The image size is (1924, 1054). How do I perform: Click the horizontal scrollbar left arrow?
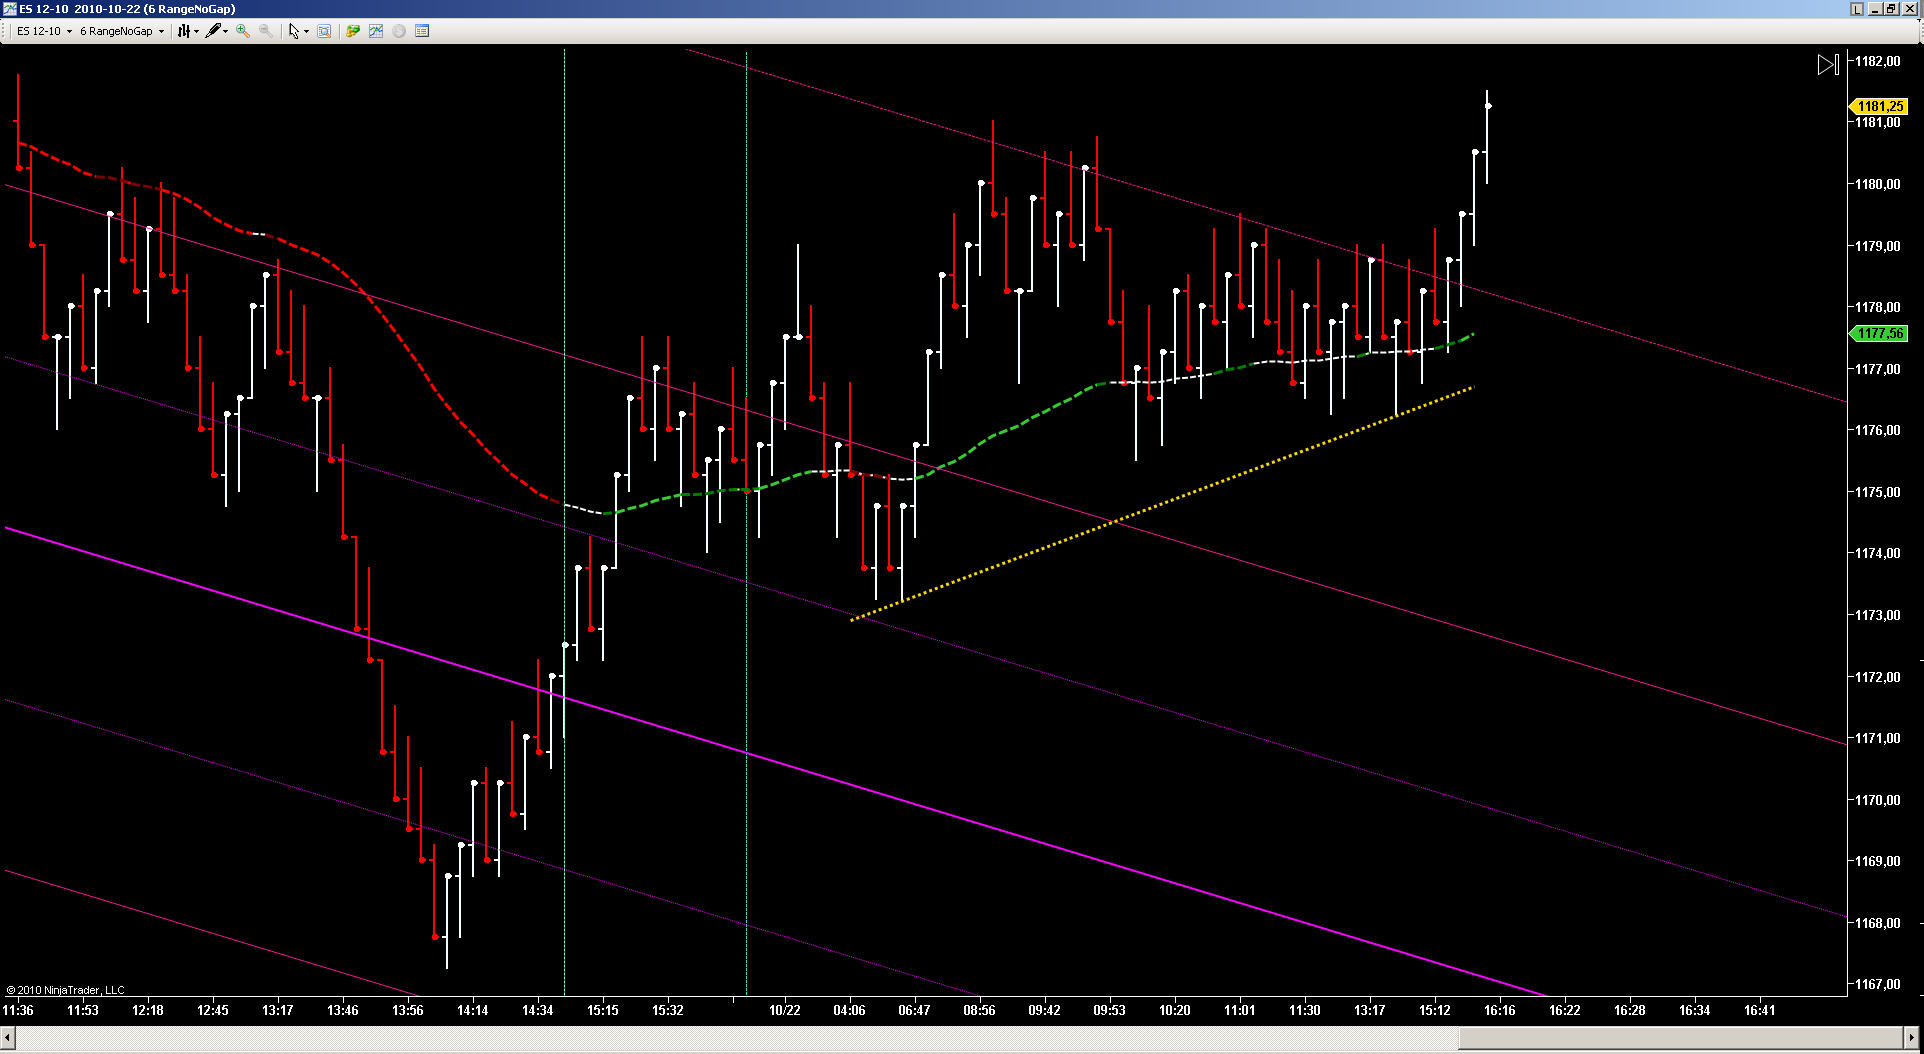click(9, 1037)
